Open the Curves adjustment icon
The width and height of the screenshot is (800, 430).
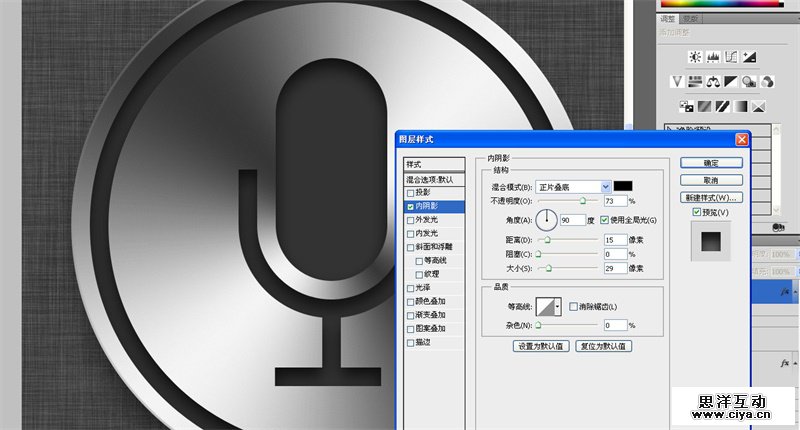733,57
